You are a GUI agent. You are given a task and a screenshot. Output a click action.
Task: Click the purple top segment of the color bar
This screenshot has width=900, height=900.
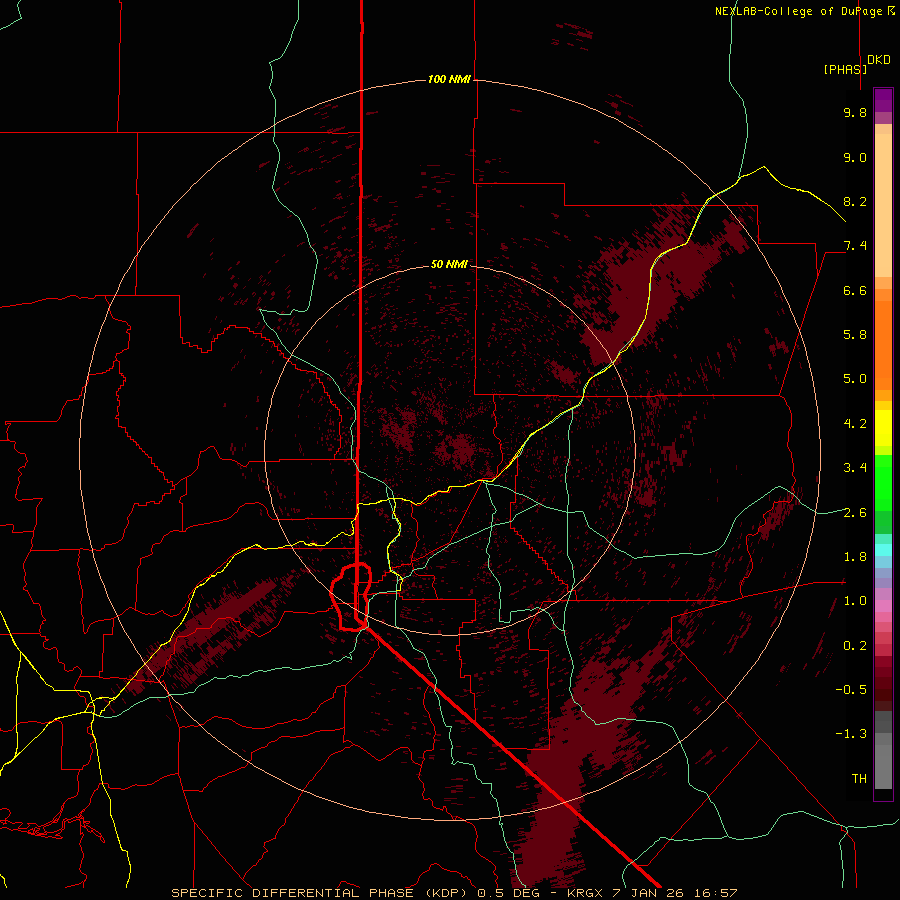pos(883,100)
